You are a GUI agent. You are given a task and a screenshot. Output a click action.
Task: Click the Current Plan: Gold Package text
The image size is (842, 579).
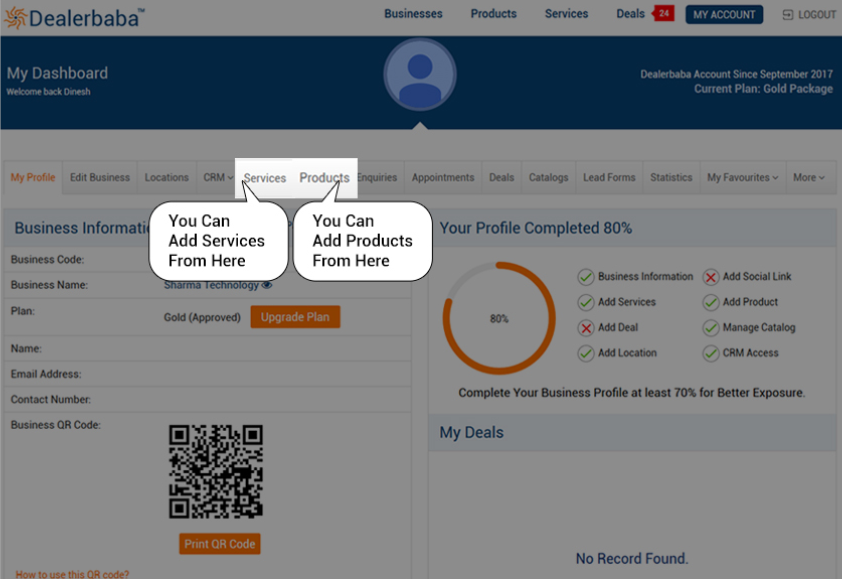[763, 89]
